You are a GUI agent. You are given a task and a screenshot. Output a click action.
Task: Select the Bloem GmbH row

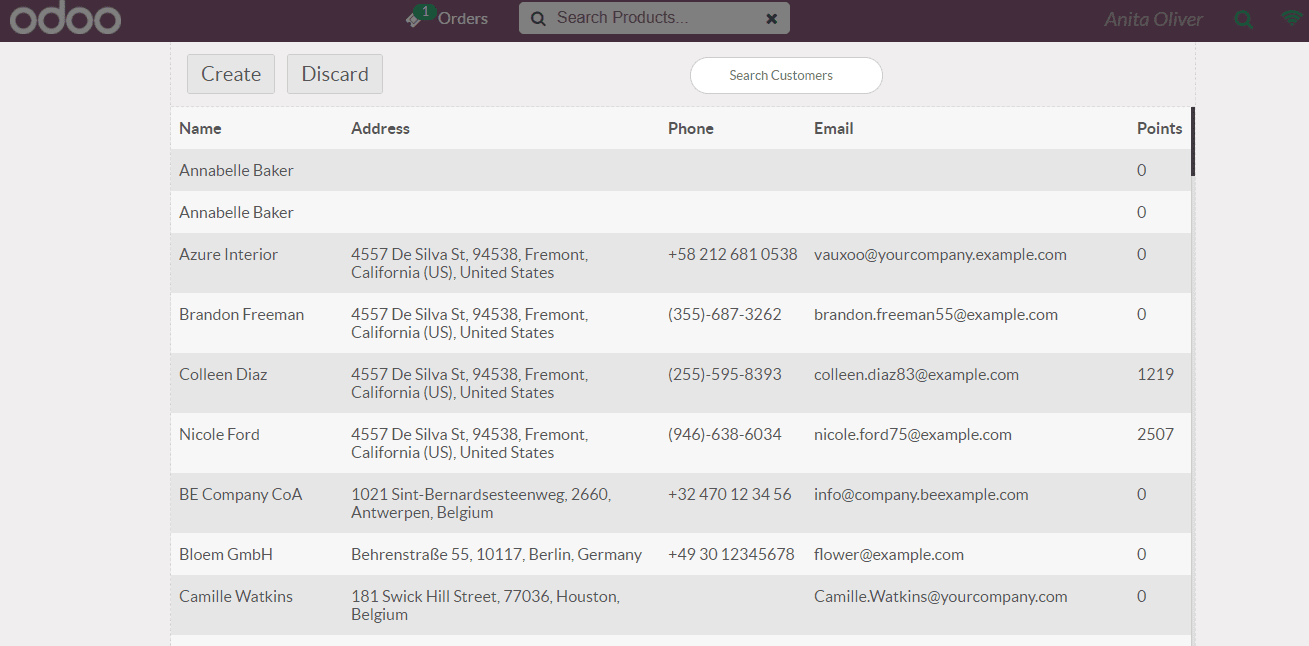pos(226,555)
